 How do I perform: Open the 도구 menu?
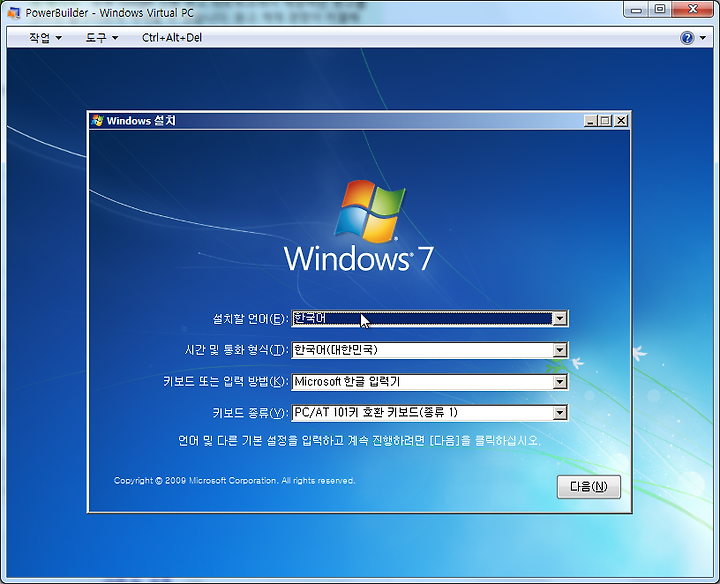click(101, 38)
